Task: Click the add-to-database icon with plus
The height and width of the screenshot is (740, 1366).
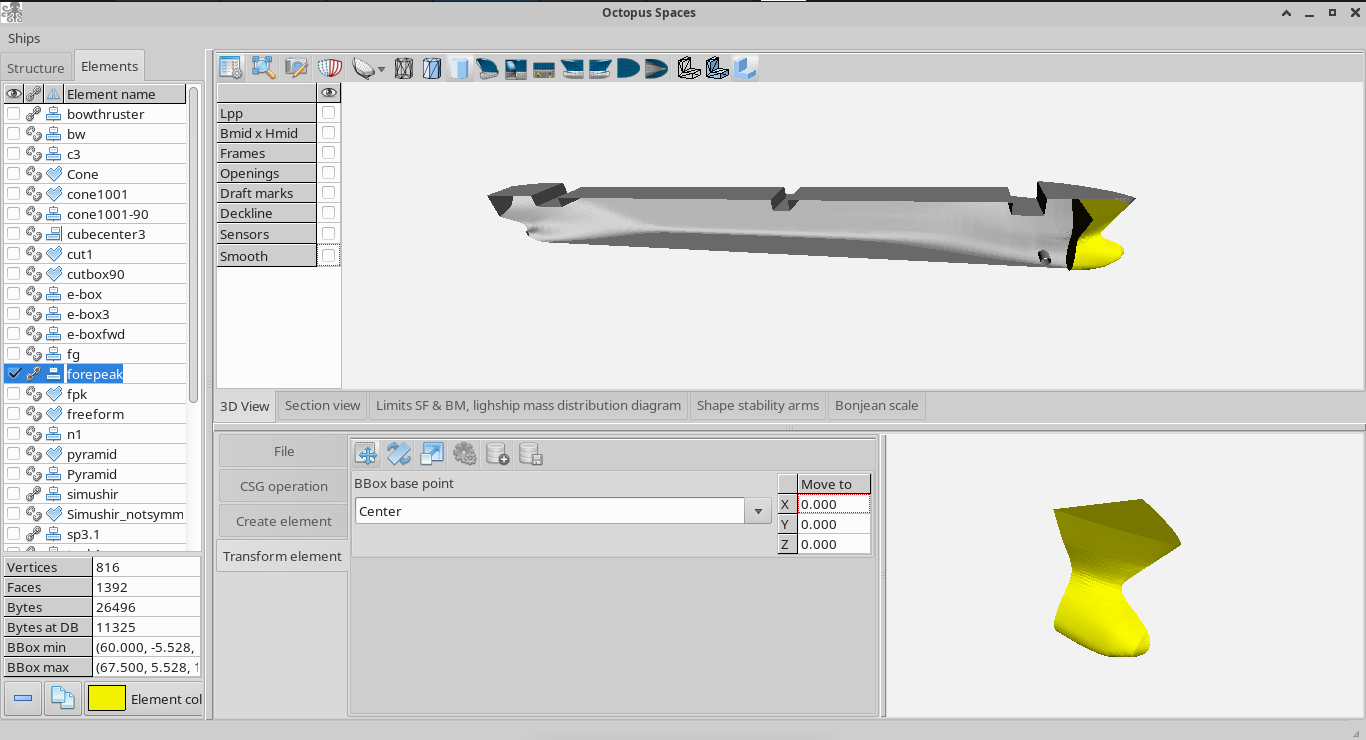Action: (498, 454)
